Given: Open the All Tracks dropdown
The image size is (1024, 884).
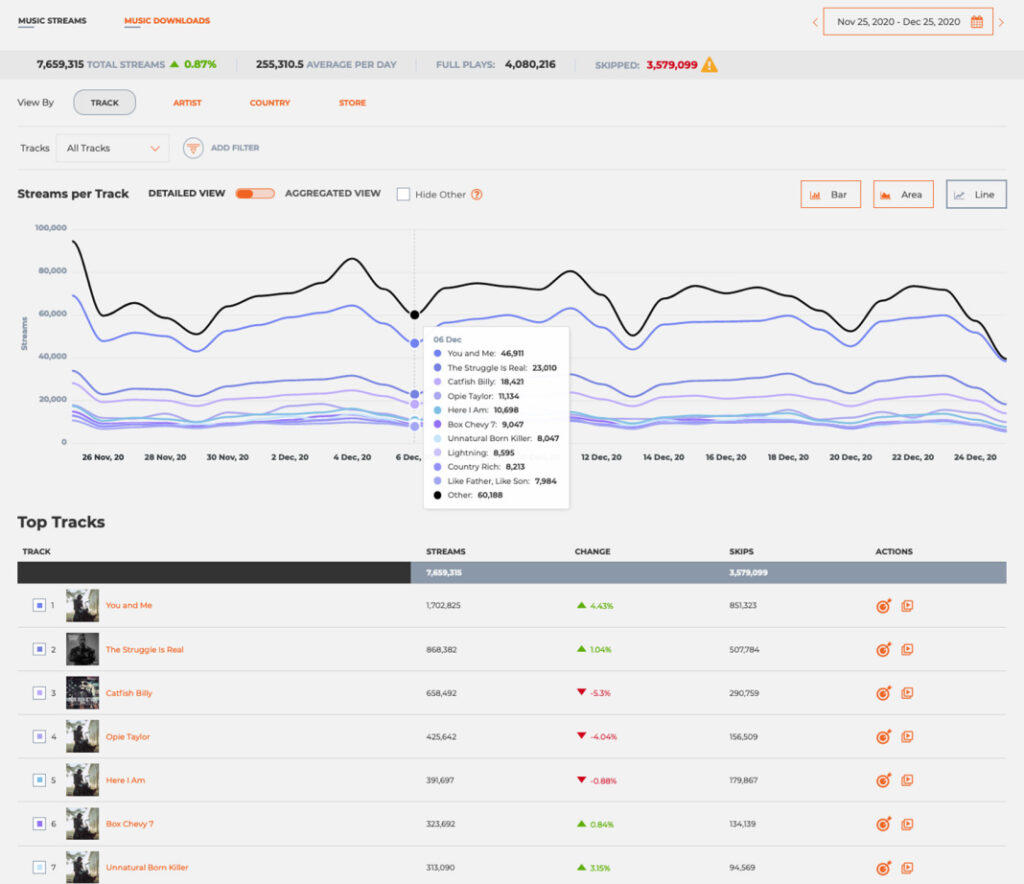Looking at the screenshot, I should point(112,148).
